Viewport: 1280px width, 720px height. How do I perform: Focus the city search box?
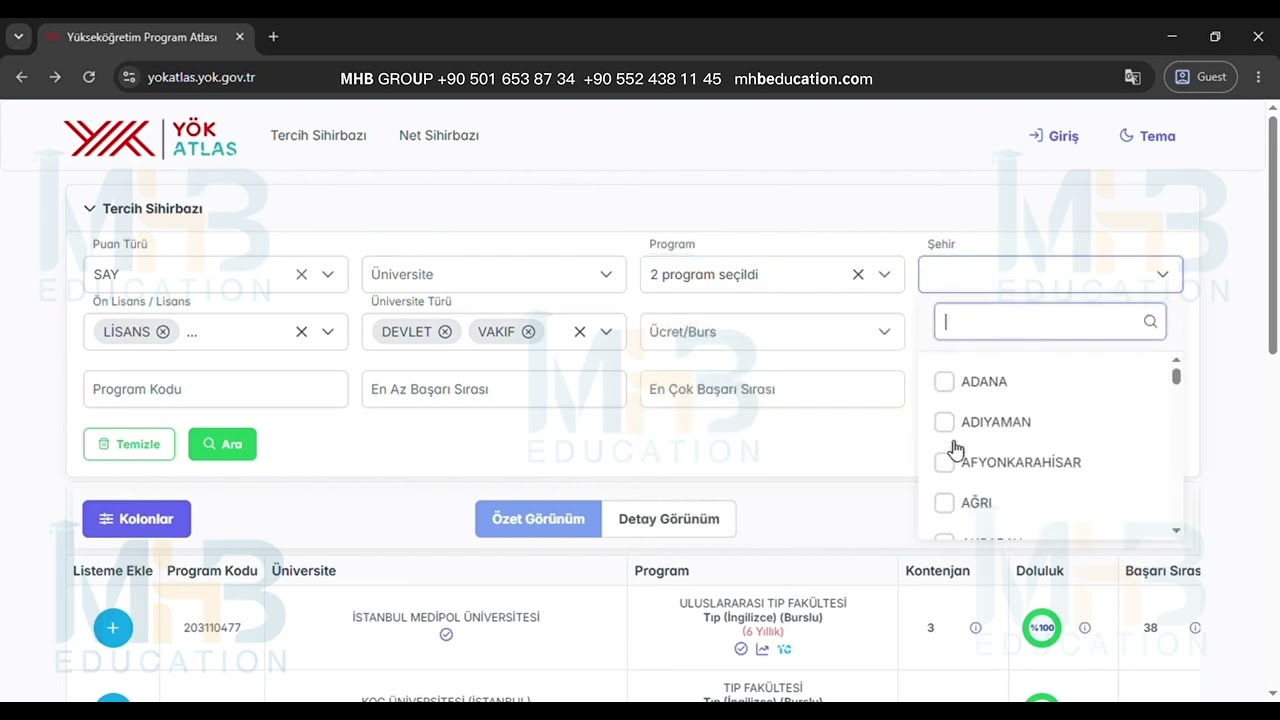click(1050, 322)
